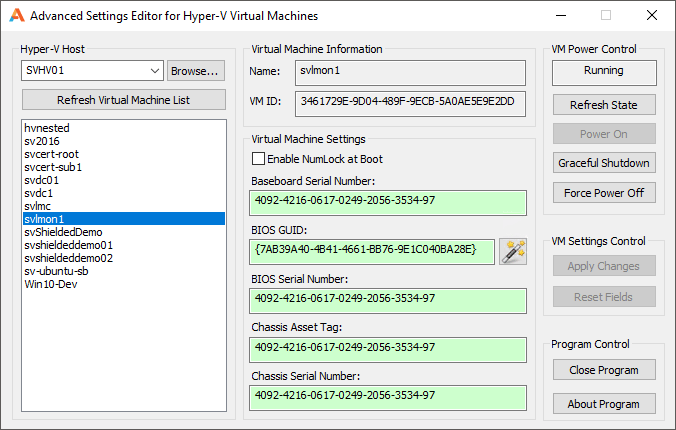Click the Running power state indicator

pos(604,72)
